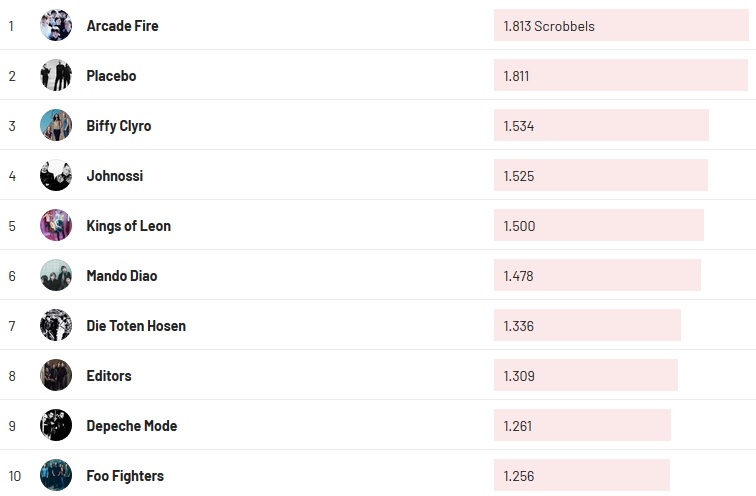Click the Editors artist name
The width and height of the screenshot is (756, 496).
[x=109, y=376]
